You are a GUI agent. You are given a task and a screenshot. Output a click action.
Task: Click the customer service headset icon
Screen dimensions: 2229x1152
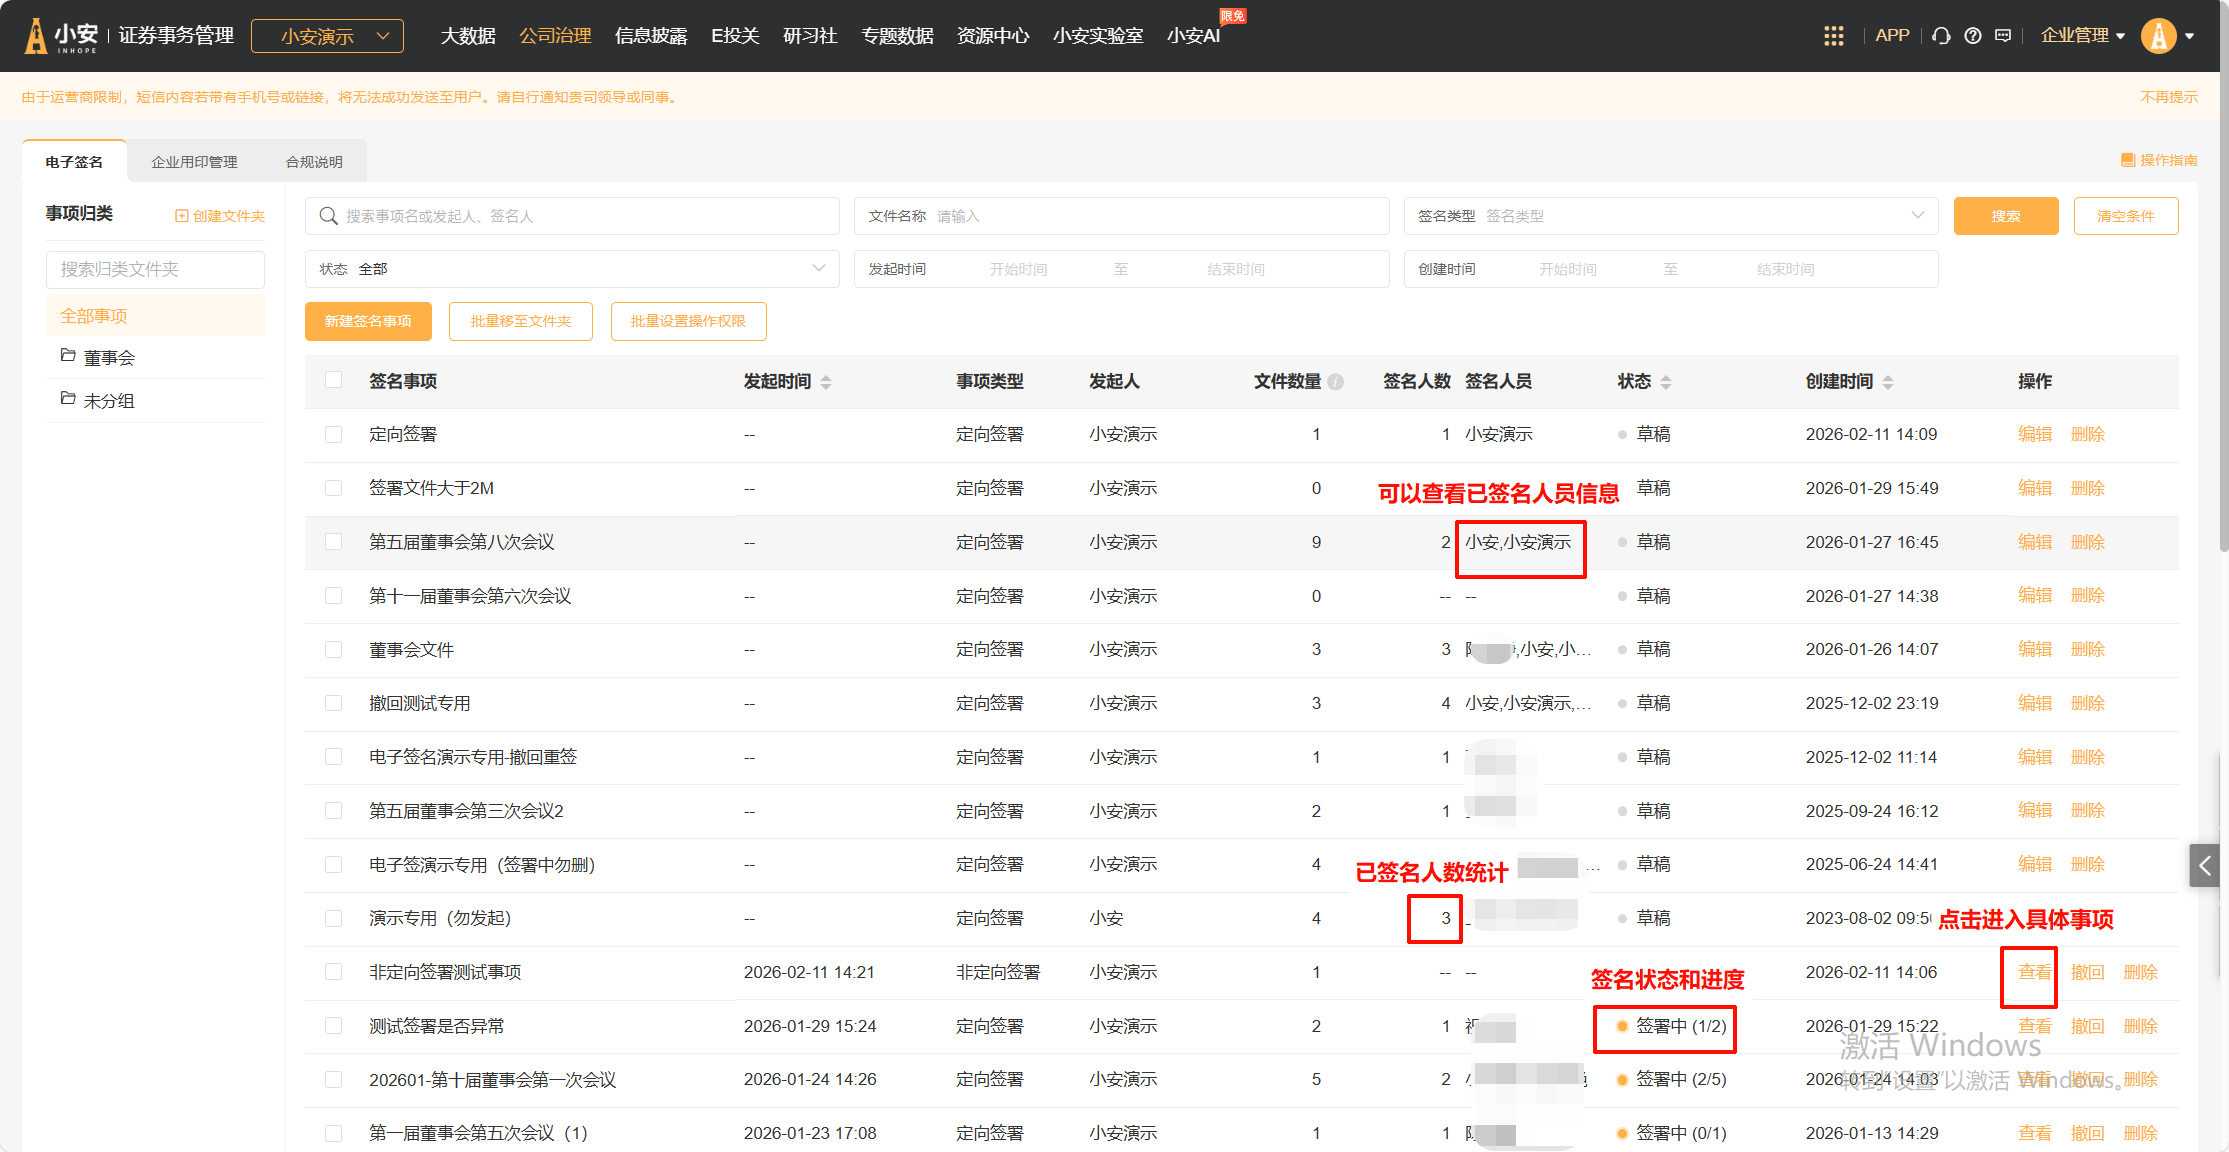(x=1941, y=36)
